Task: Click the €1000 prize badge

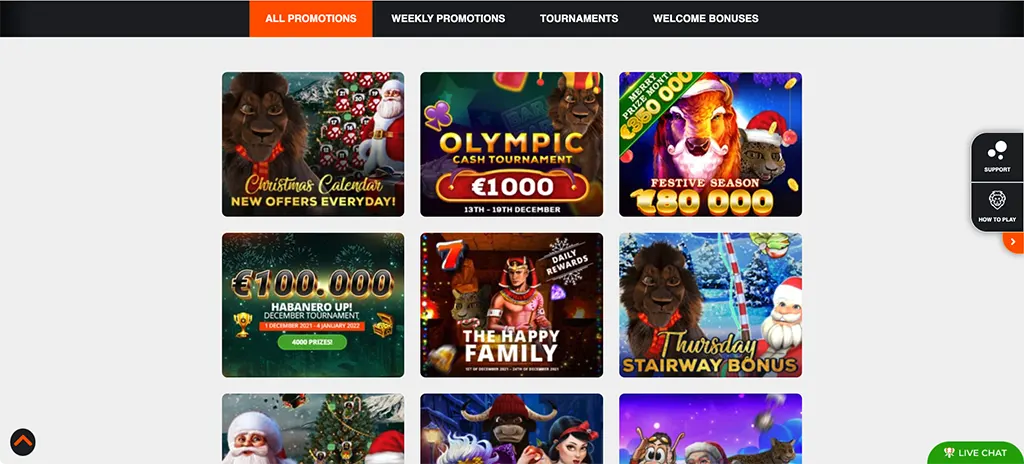Action: (x=511, y=185)
